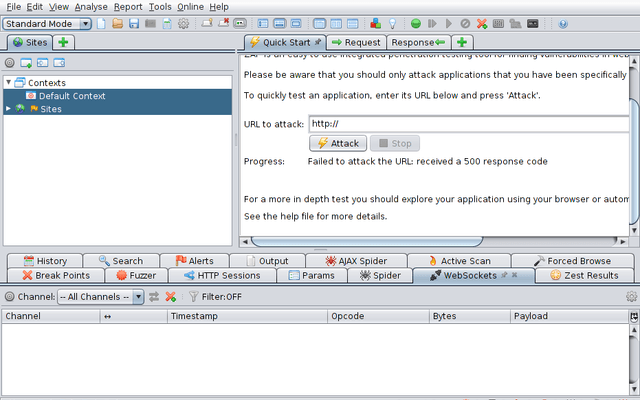Select the Sites tab
This screenshot has height=400, width=640.
click(x=29, y=42)
